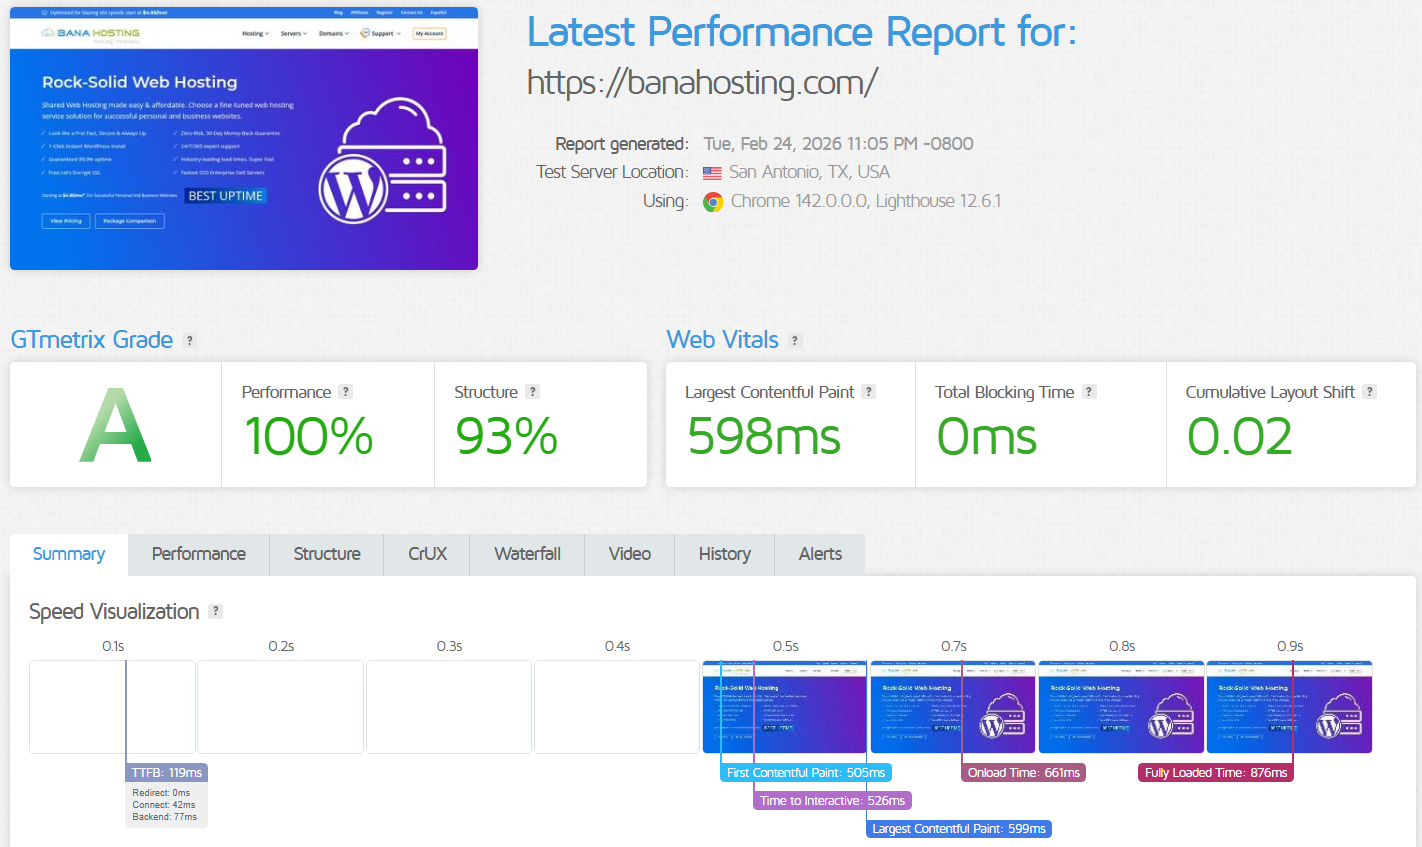Click the 0.8s filmstrip frame
Screen dimensions: 1422x847
(1121, 707)
